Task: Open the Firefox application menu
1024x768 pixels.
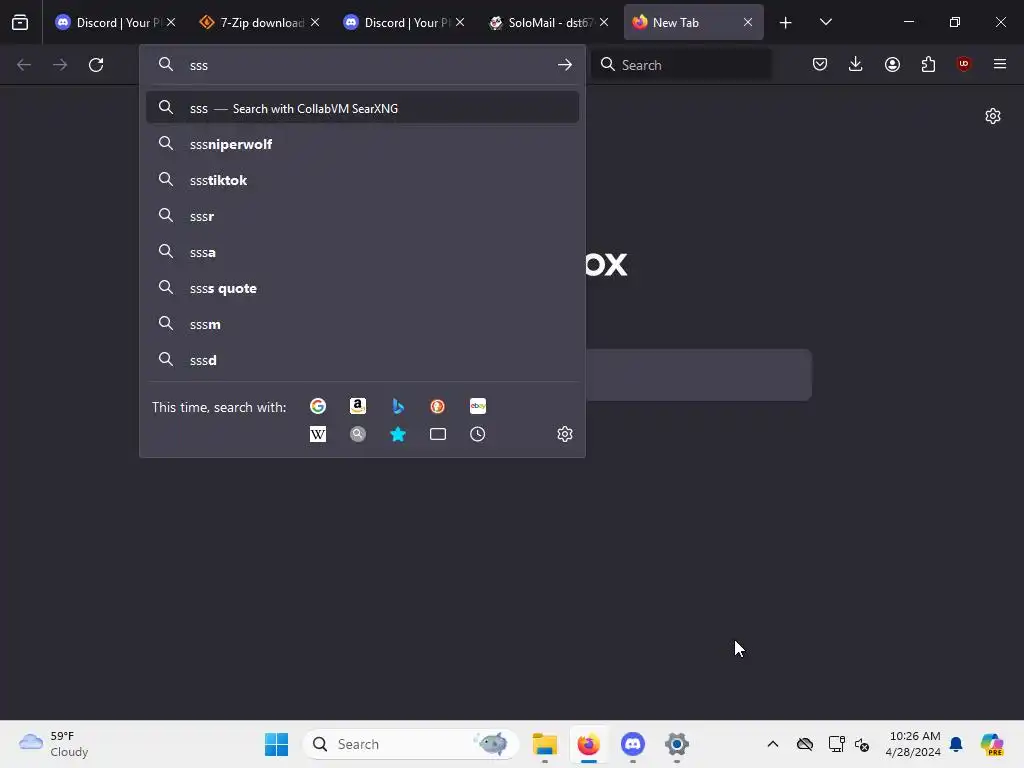Action: click(x=1000, y=64)
